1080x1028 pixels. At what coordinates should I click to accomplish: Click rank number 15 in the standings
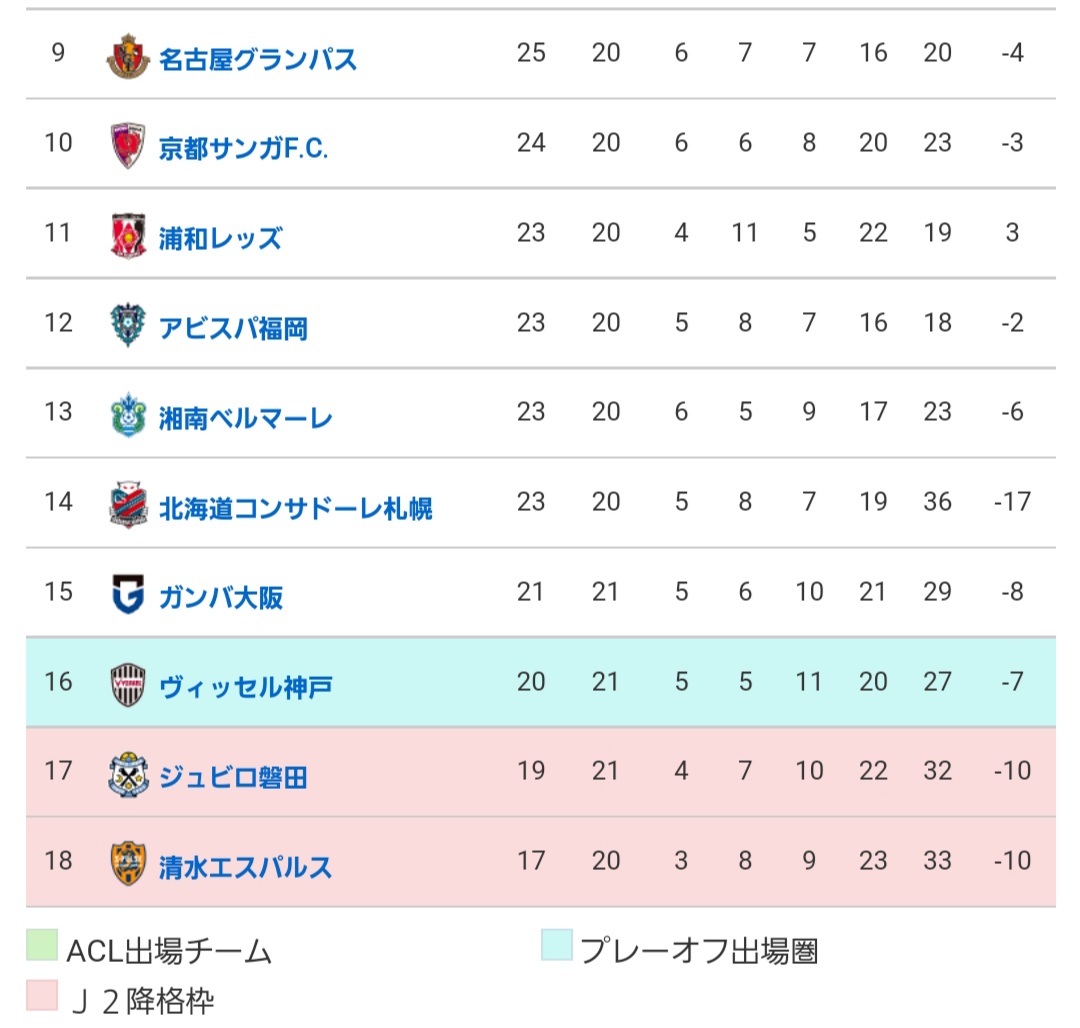point(58,592)
